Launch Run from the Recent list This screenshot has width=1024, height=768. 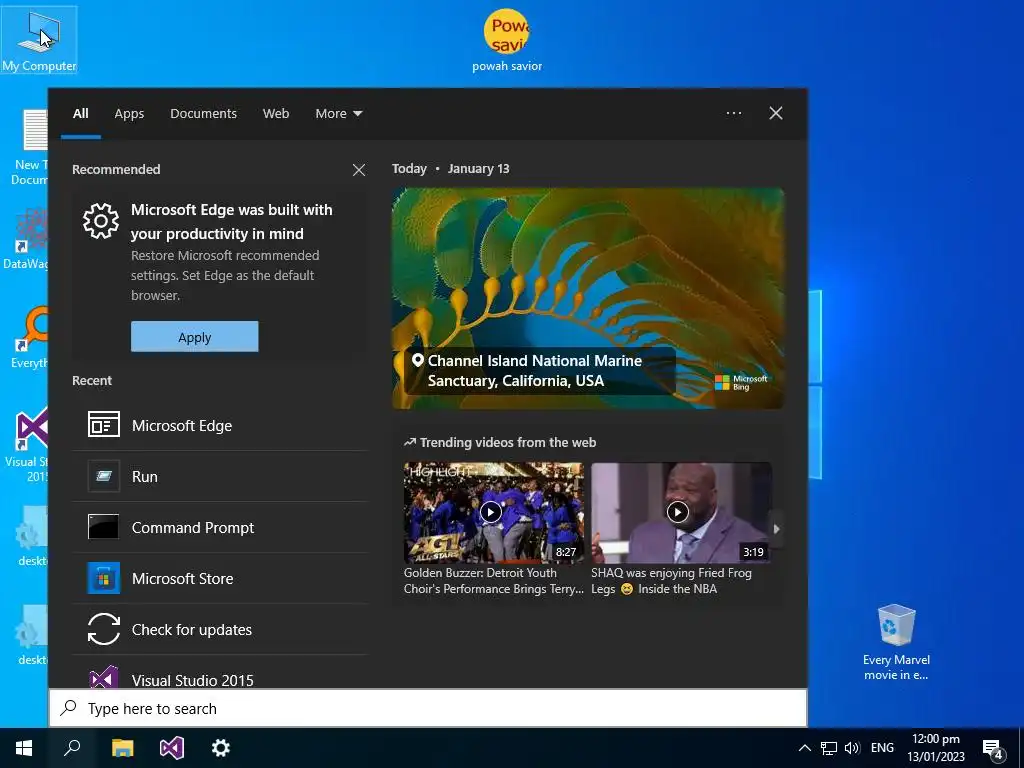220,477
